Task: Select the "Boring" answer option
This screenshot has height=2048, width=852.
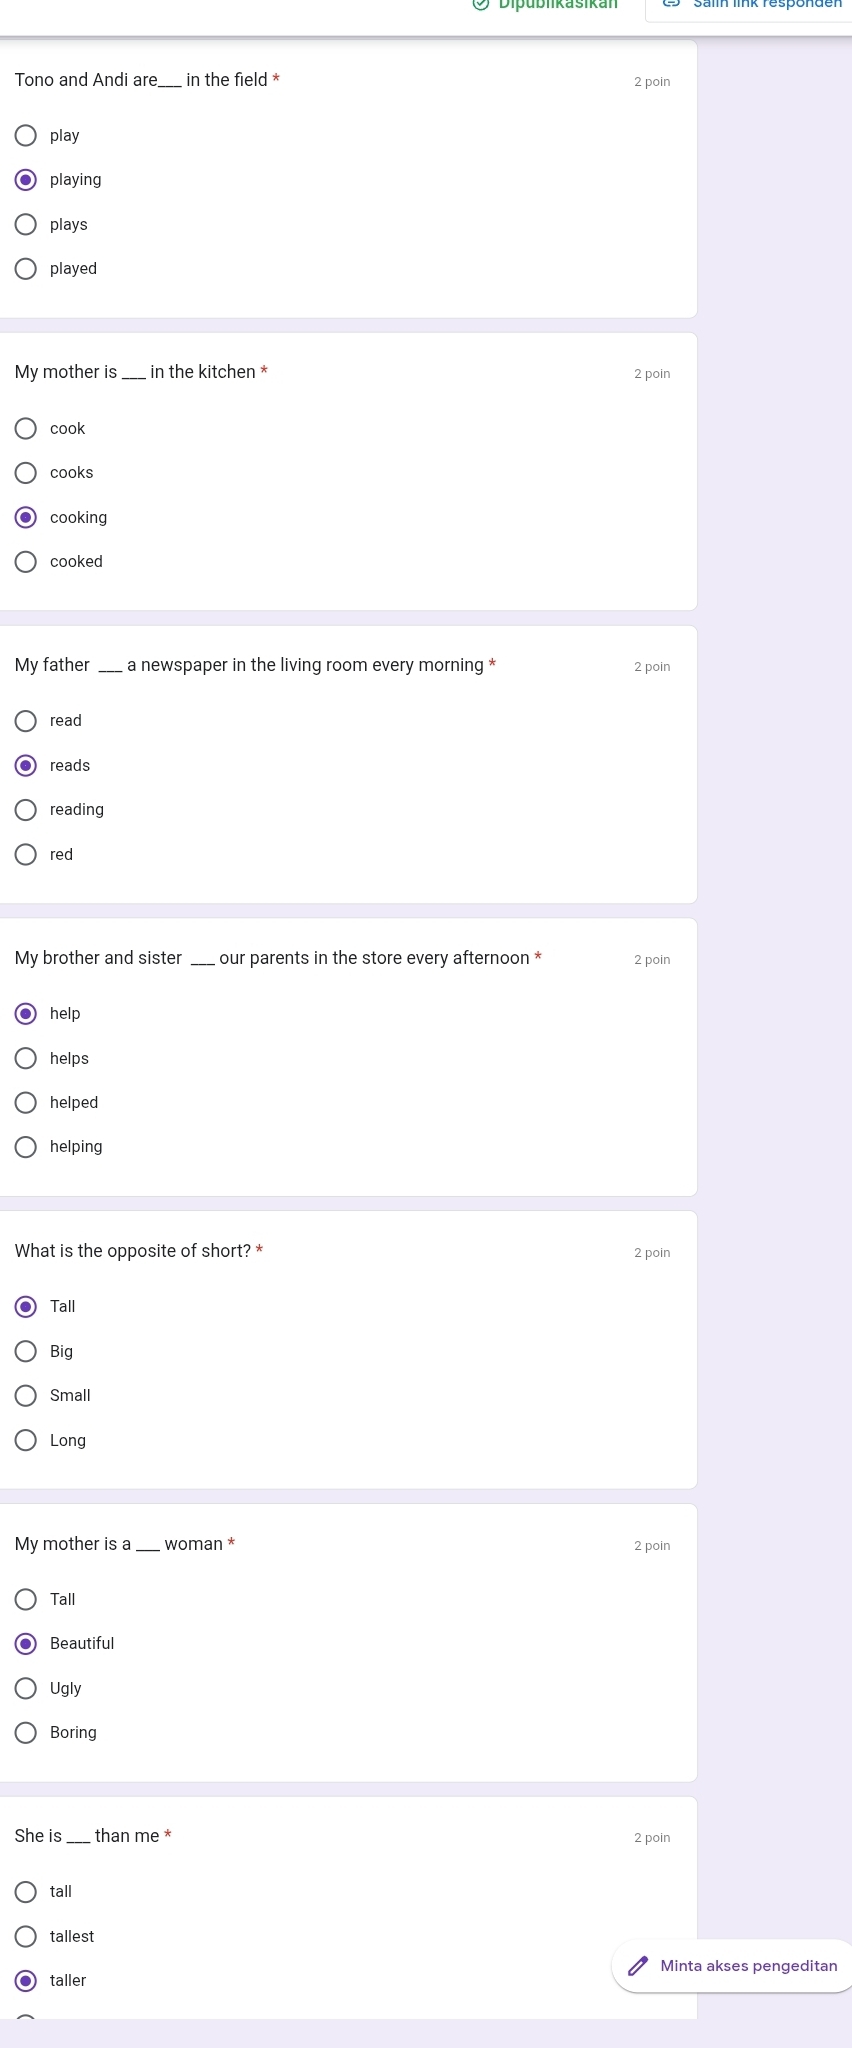Action: [x=26, y=1732]
